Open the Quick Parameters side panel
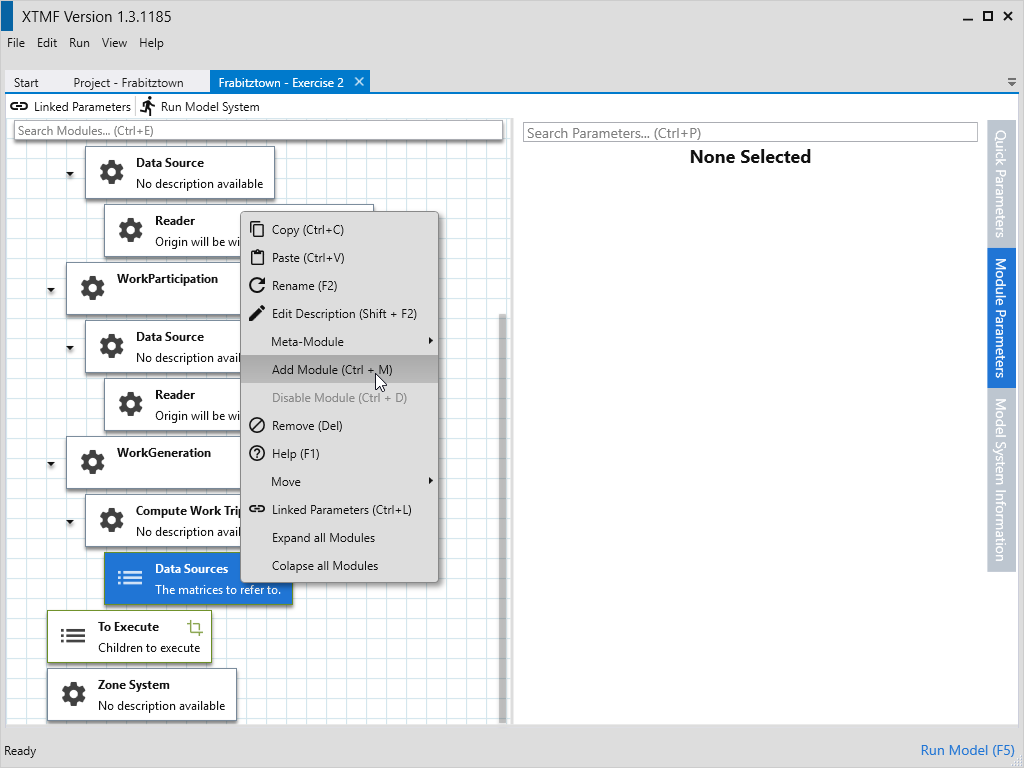The height and width of the screenshot is (768, 1024). pyautogui.click(x=1001, y=183)
